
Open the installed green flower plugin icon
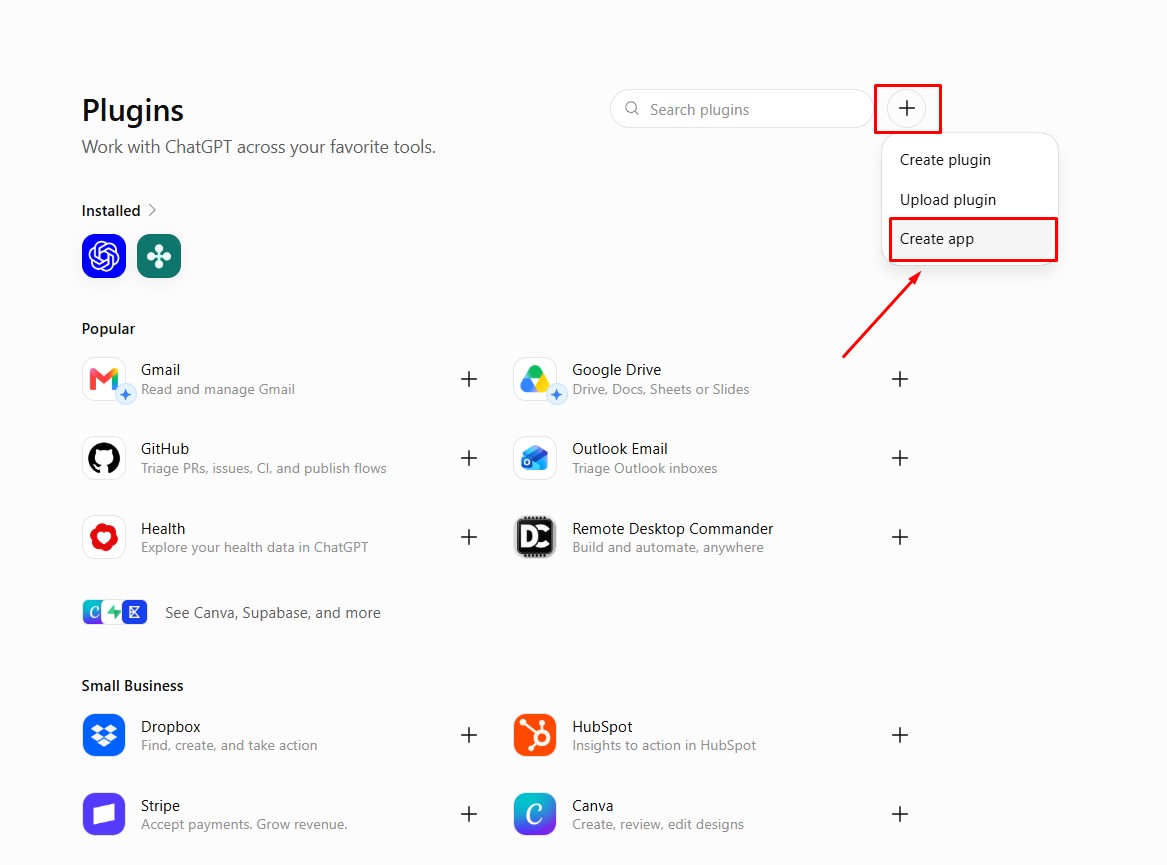pyautogui.click(x=159, y=256)
